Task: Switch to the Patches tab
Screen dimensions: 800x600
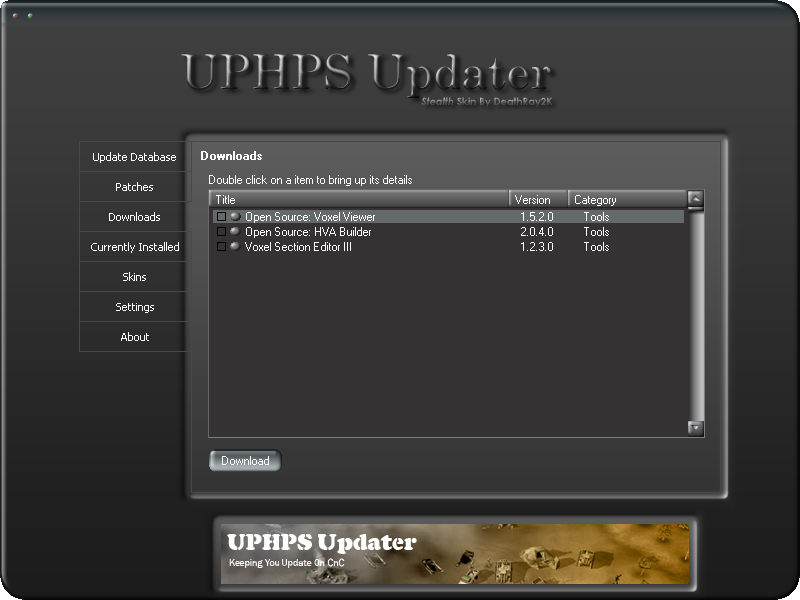Action: pyautogui.click(x=134, y=187)
